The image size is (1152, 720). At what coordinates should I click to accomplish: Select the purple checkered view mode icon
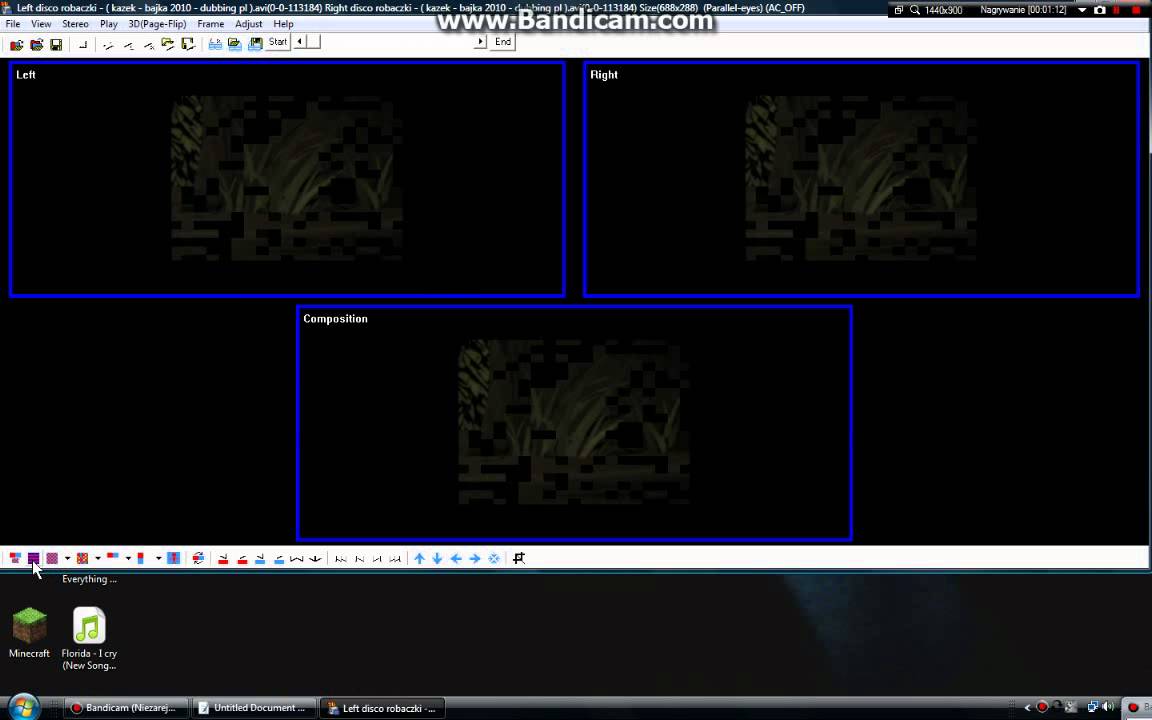click(x=52, y=558)
